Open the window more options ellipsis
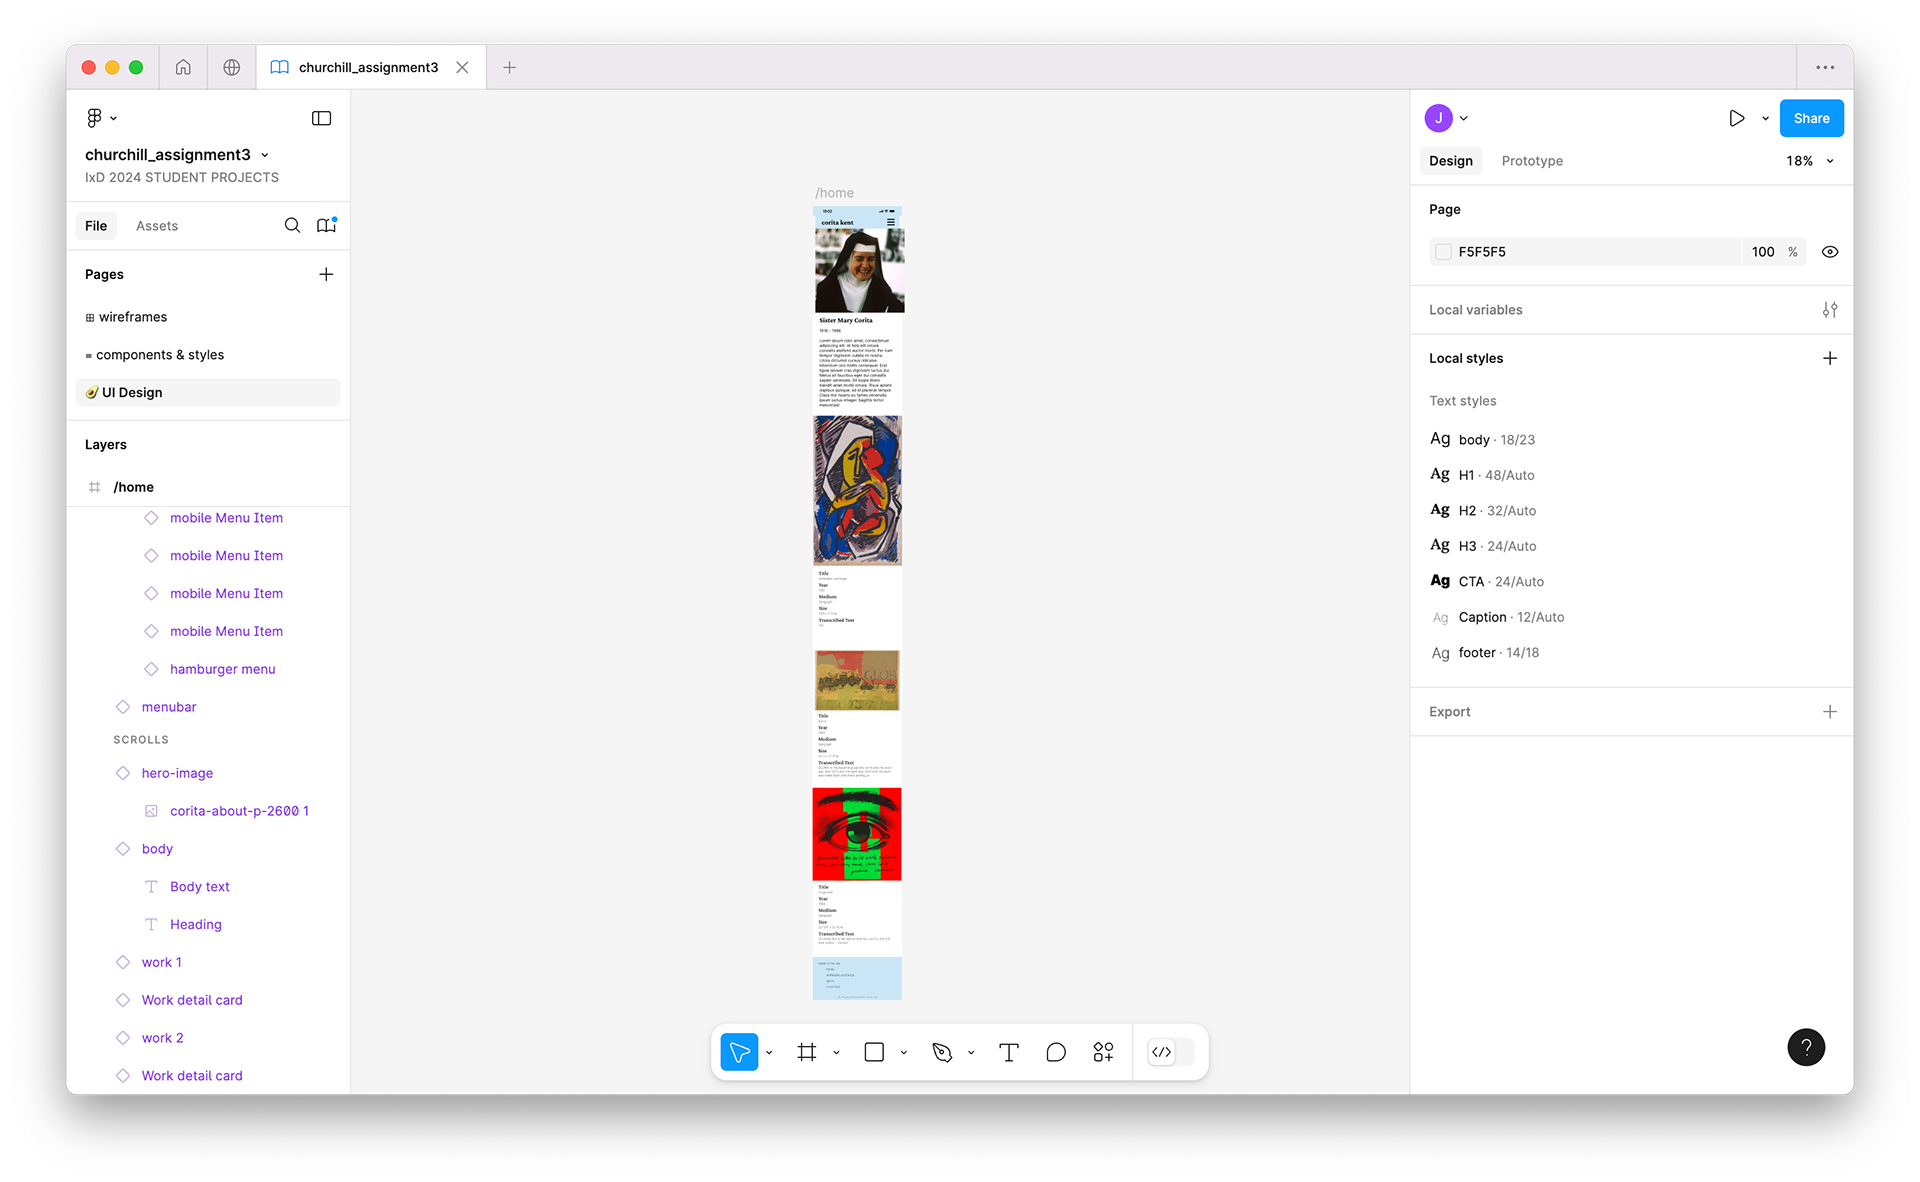 (x=1825, y=67)
